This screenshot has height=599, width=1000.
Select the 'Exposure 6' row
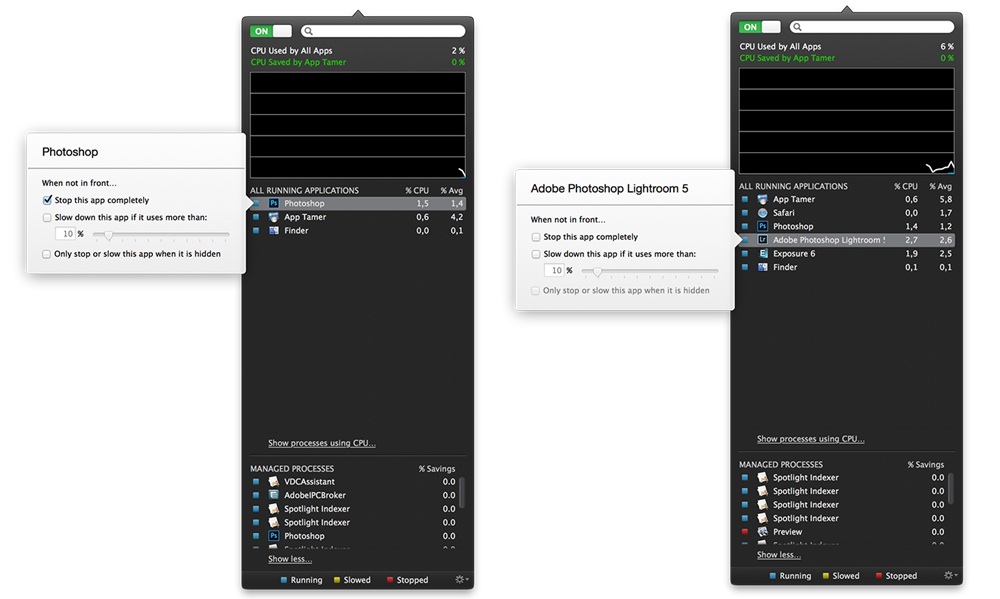coord(847,253)
